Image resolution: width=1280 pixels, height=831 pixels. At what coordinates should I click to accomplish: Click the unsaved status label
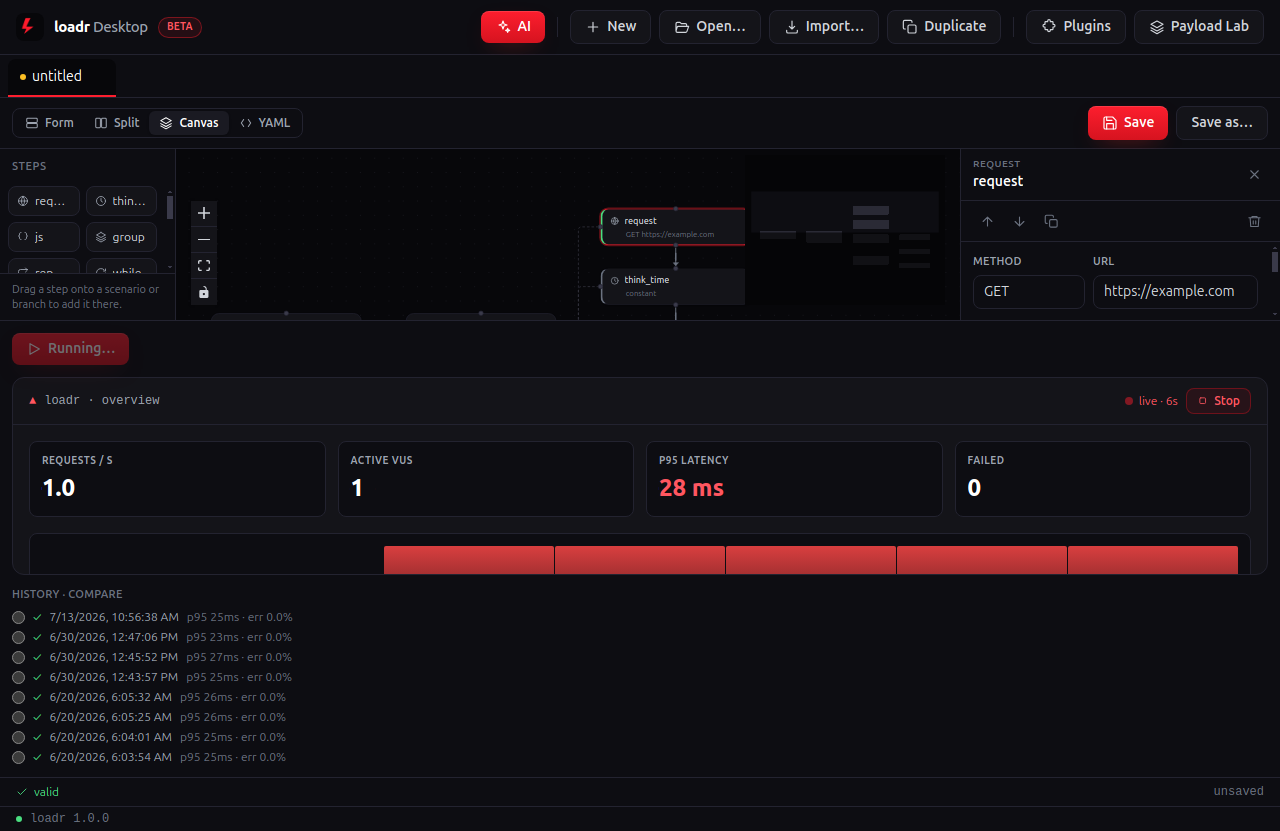[1239, 791]
